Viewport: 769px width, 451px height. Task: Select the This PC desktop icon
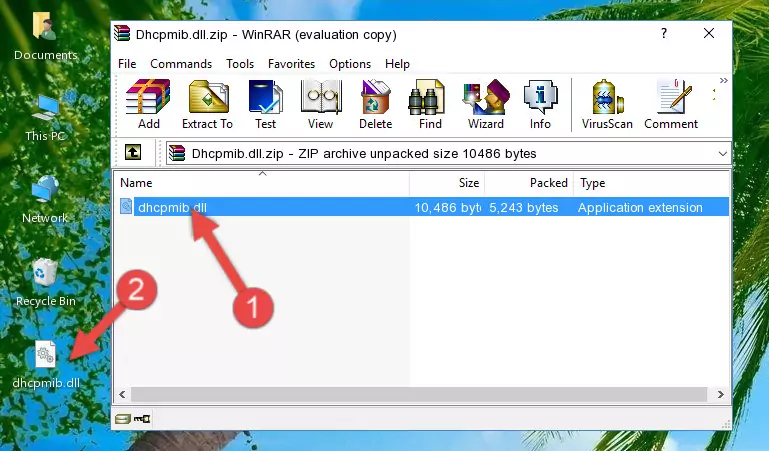coord(46,118)
